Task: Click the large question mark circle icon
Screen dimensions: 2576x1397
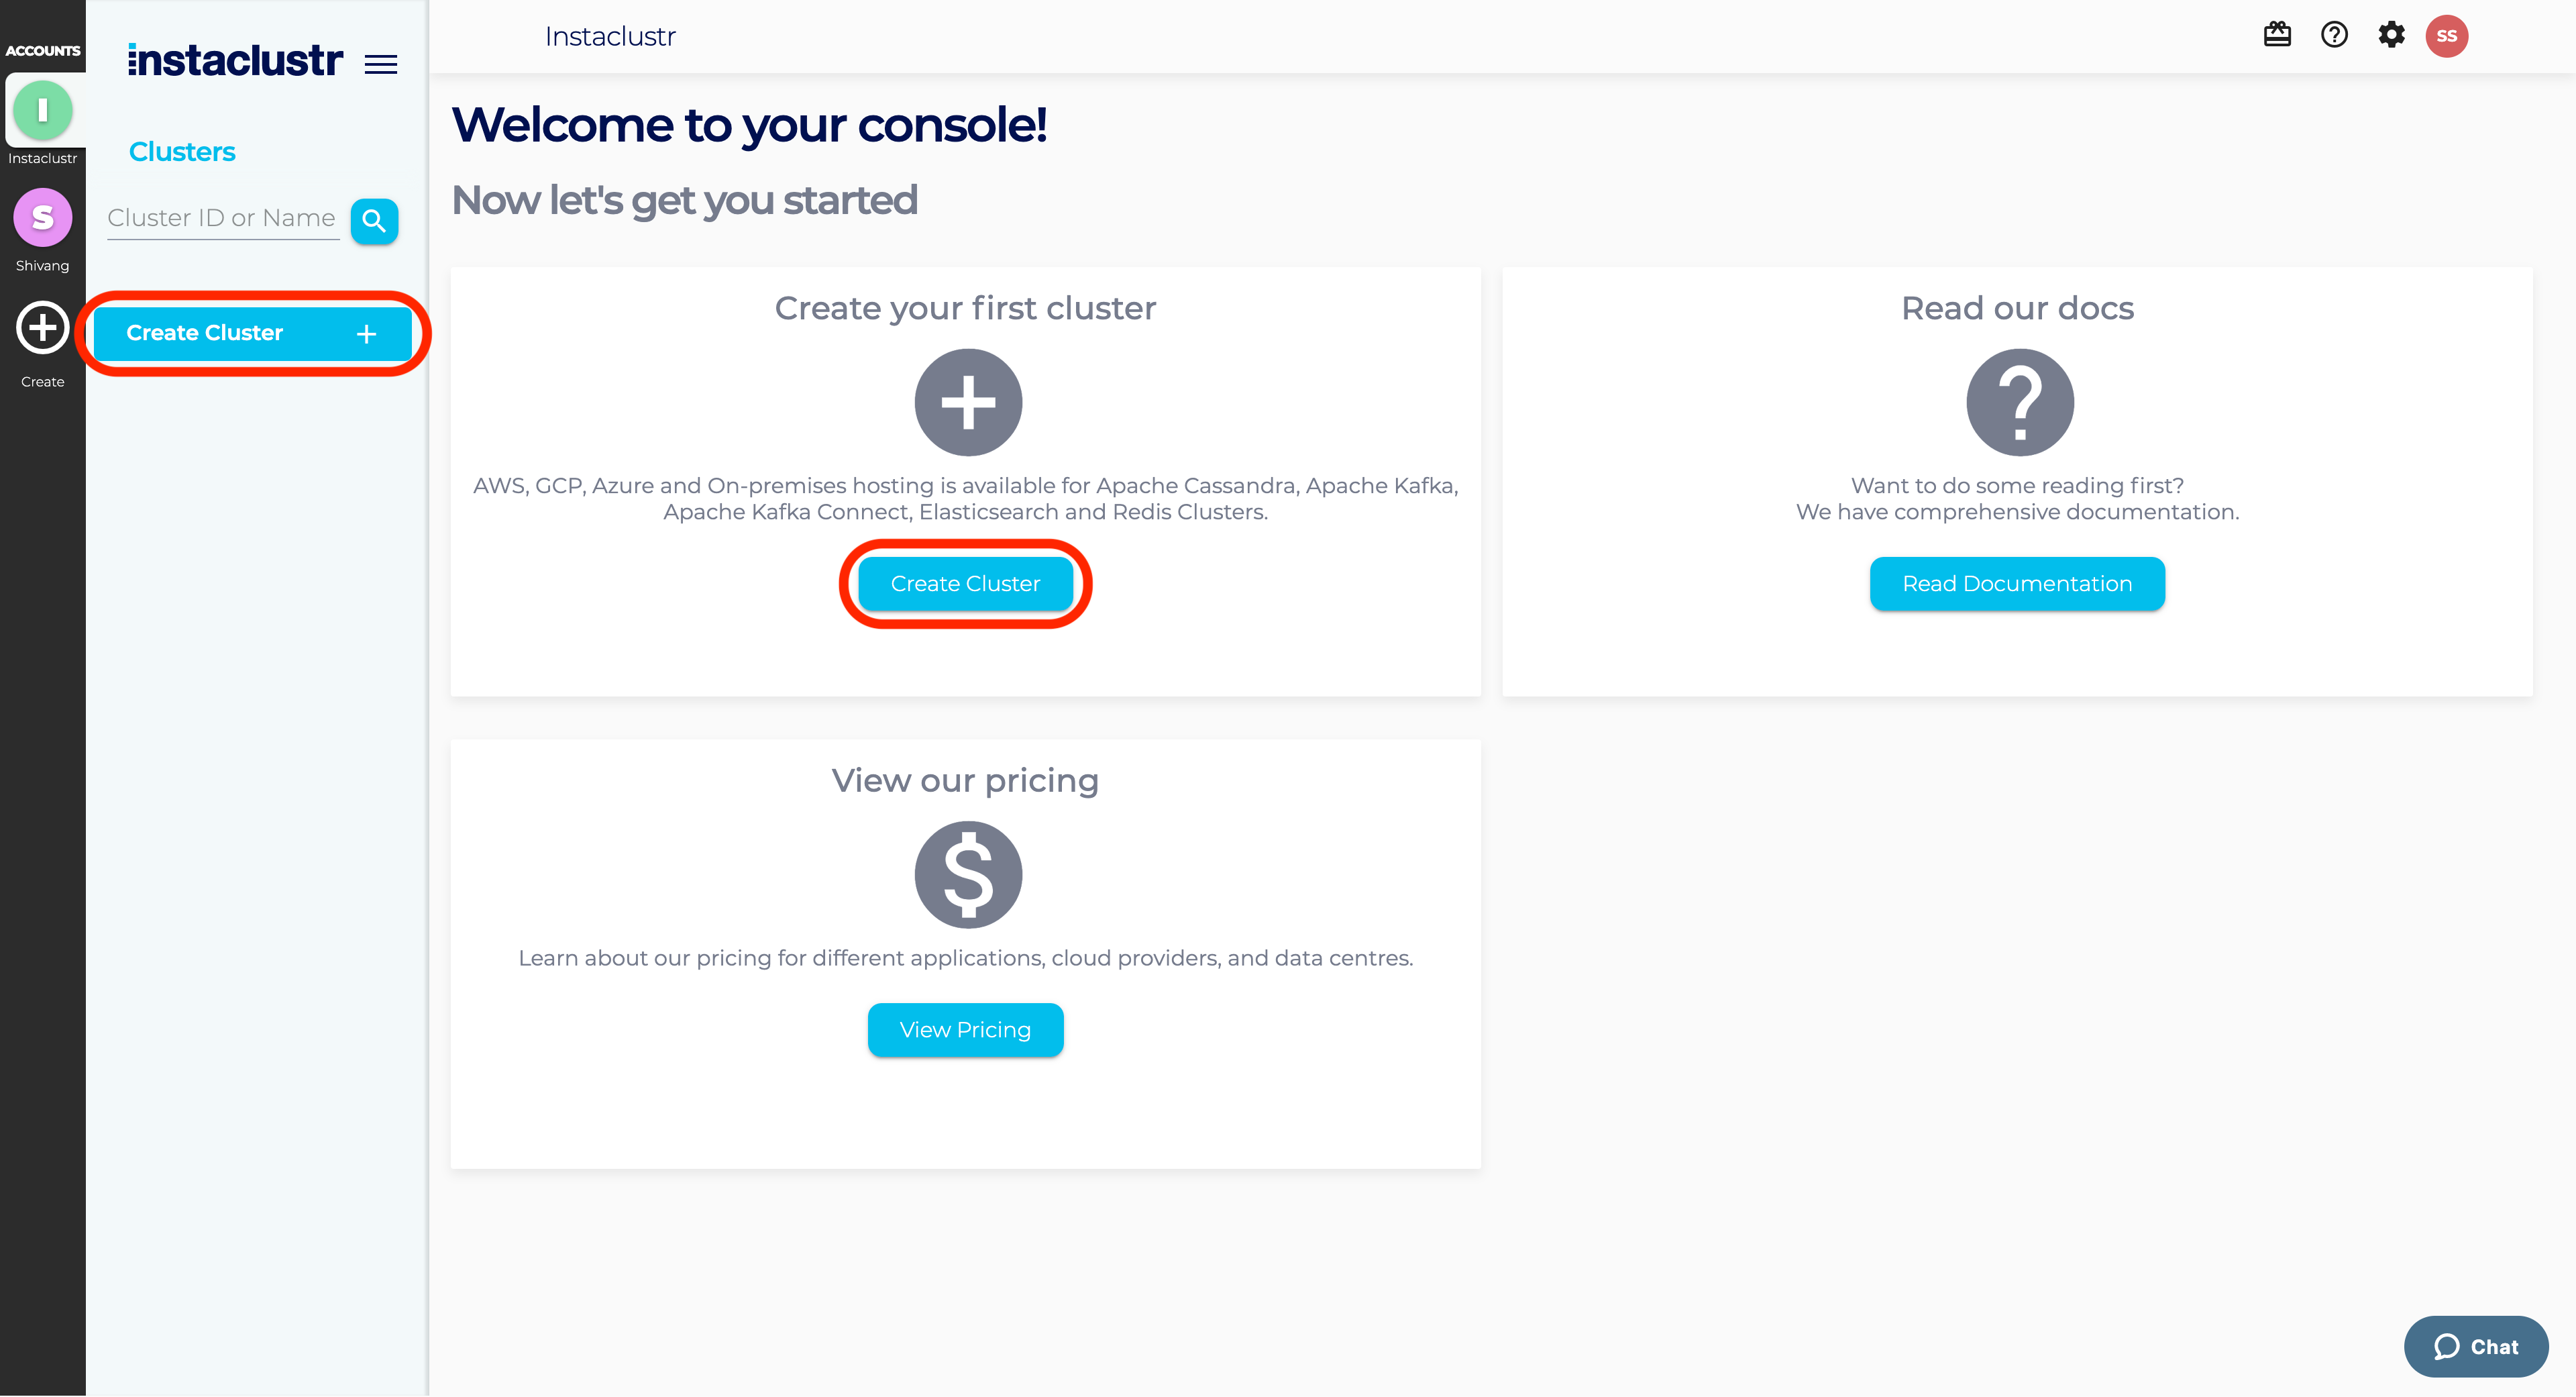Action: tap(2019, 403)
